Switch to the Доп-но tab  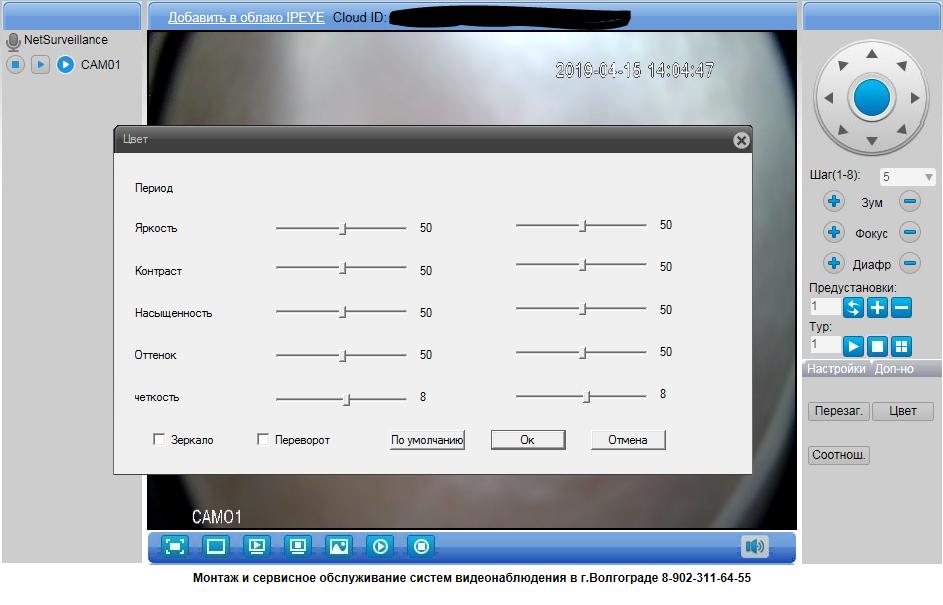(x=894, y=369)
